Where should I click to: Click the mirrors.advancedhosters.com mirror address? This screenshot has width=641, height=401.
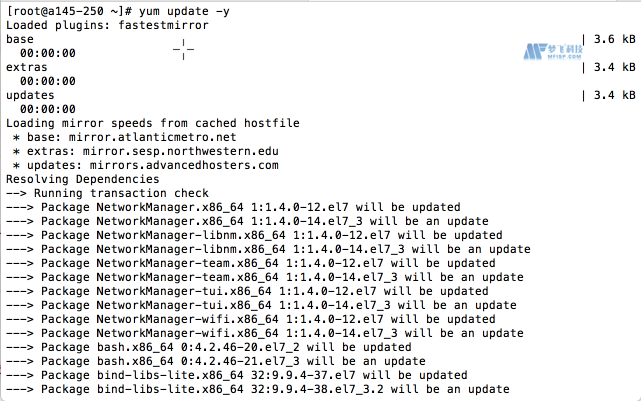(184, 165)
